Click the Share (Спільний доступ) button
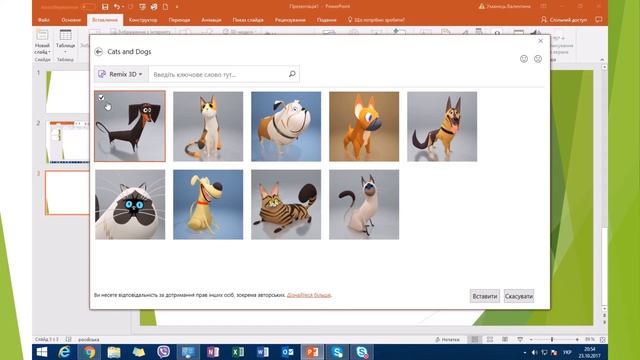 pyautogui.click(x=564, y=20)
